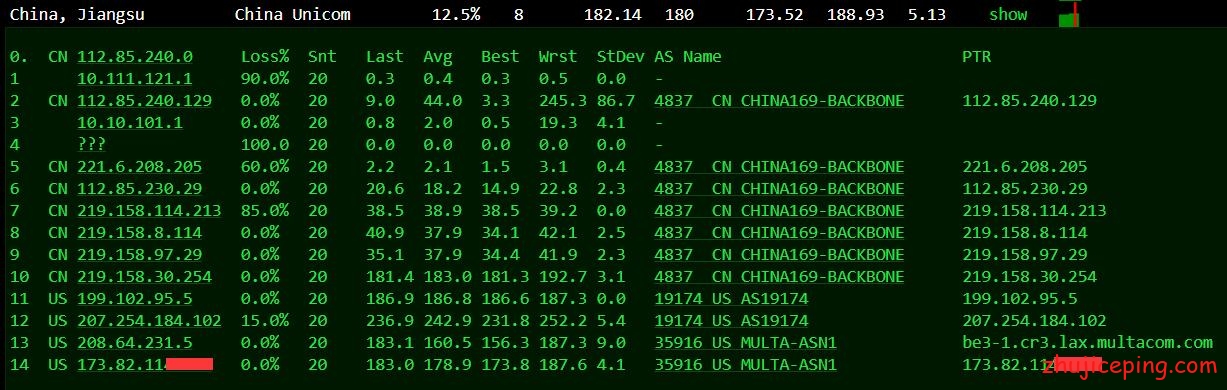The image size is (1227, 390).
Task: Select the 86.7 StDev value in hop 2
Action: click(615, 101)
